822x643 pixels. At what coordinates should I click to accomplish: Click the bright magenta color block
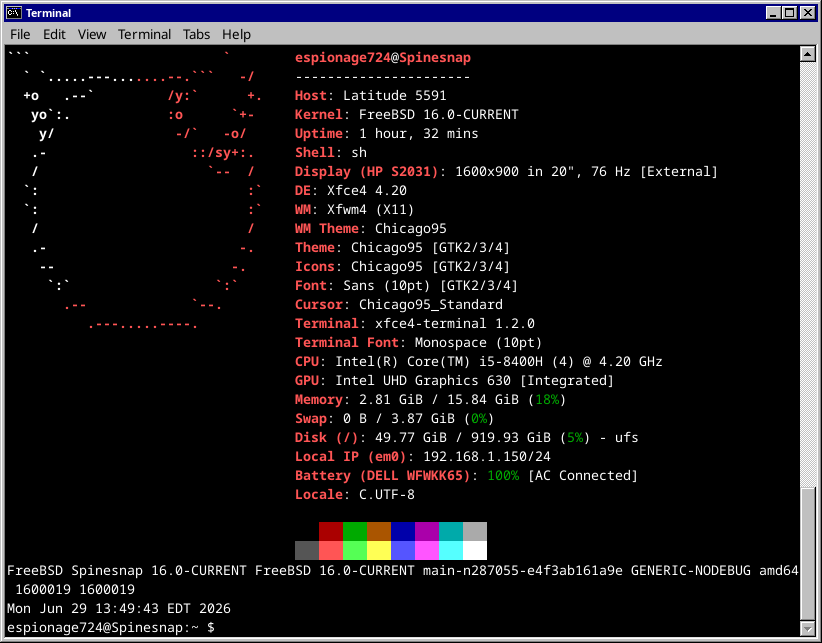pyautogui.click(x=427, y=550)
